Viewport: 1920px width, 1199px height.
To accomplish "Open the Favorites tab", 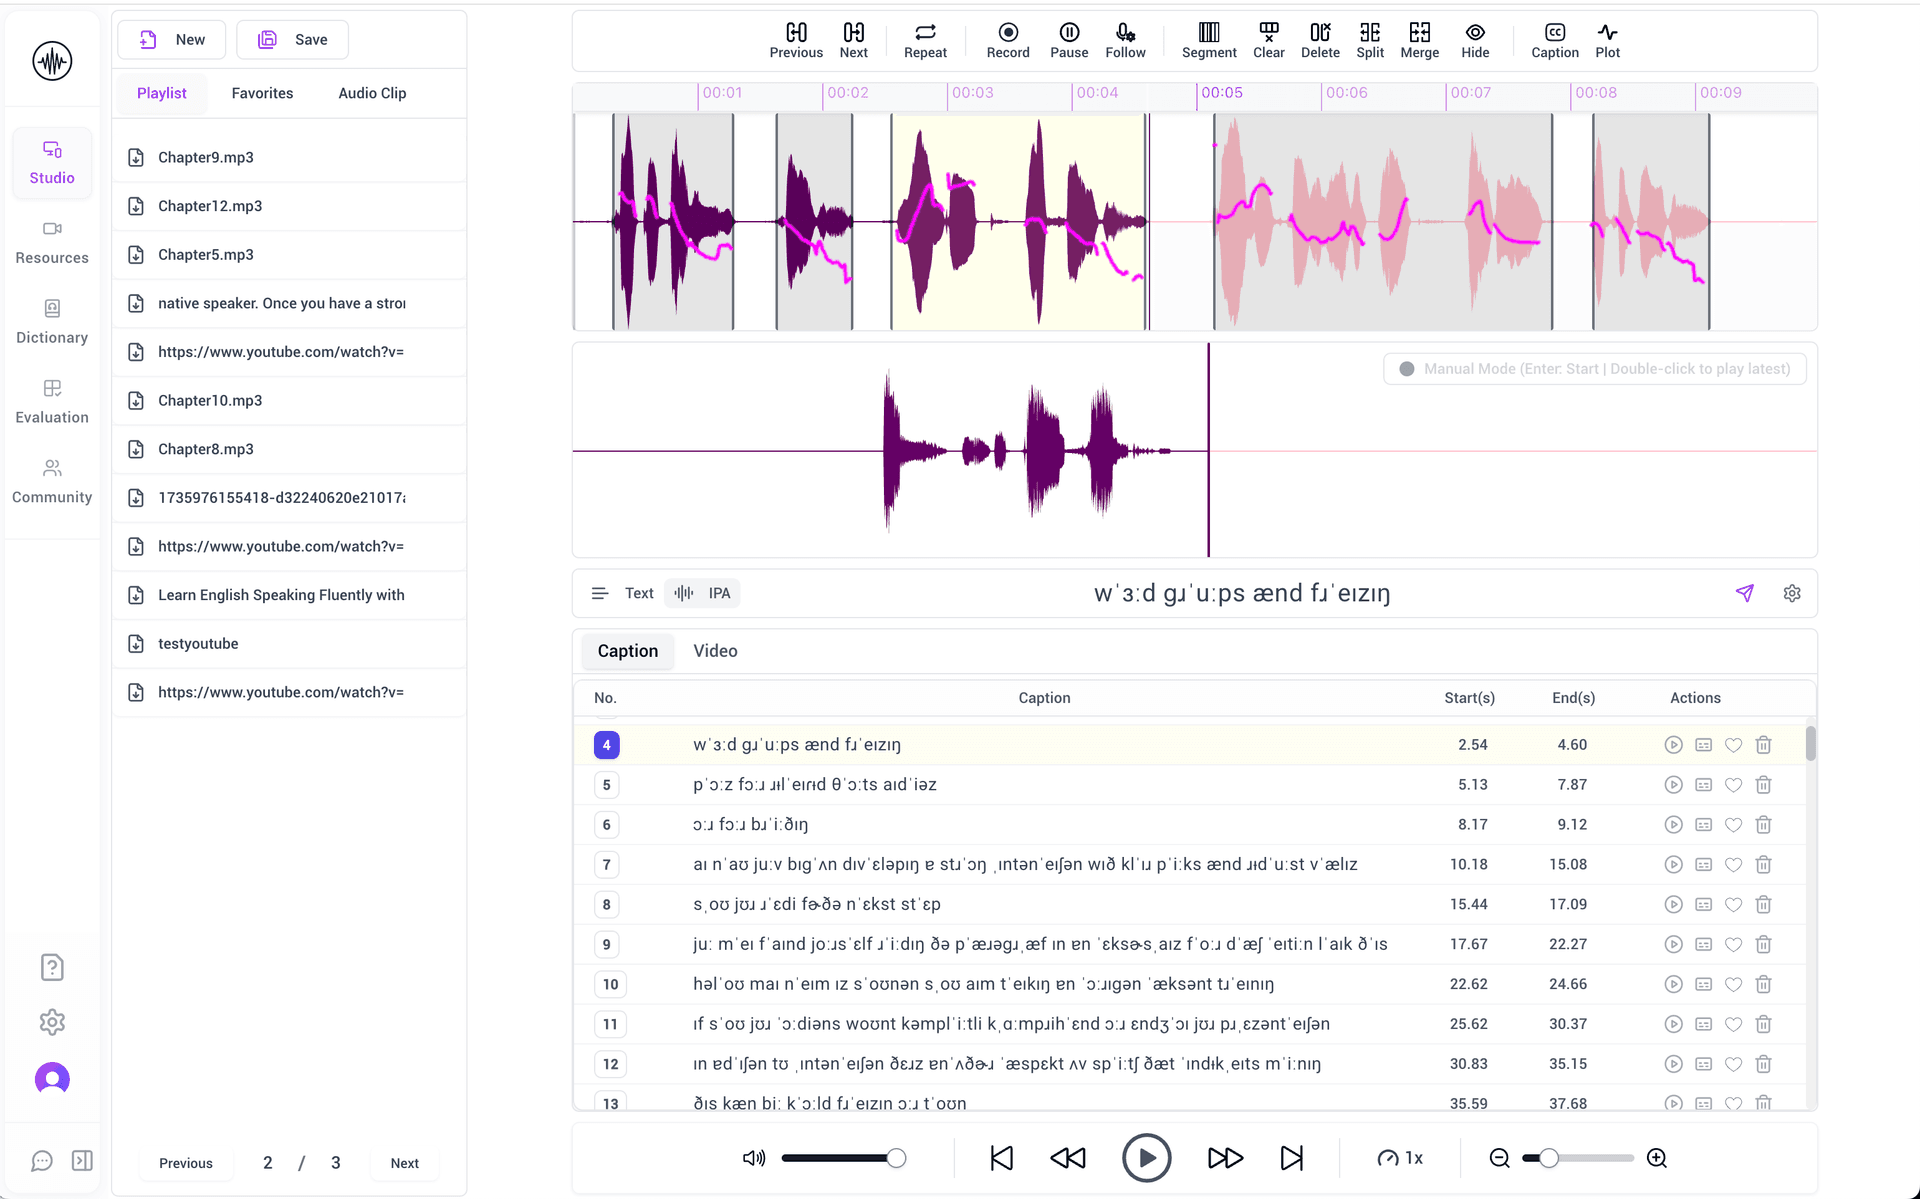I will 262,93.
